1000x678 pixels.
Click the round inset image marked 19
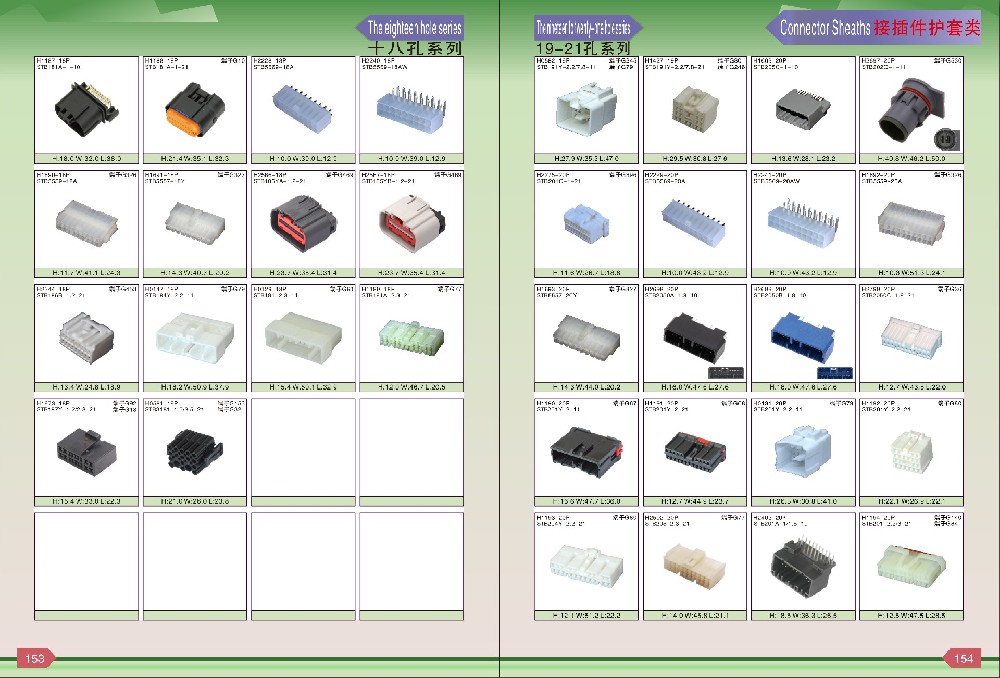(x=947, y=140)
